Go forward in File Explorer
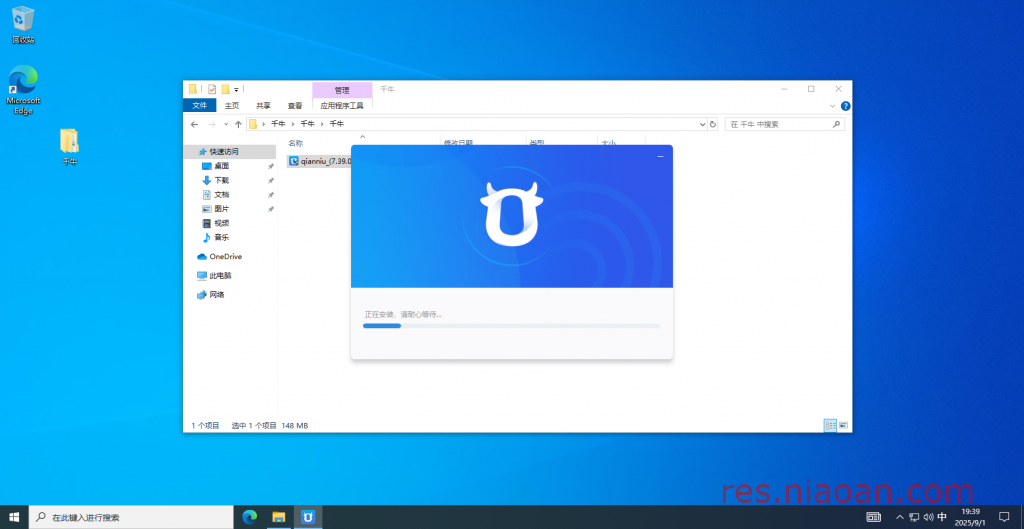The height and width of the screenshot is (529, 1024). (x=212, y=124)
